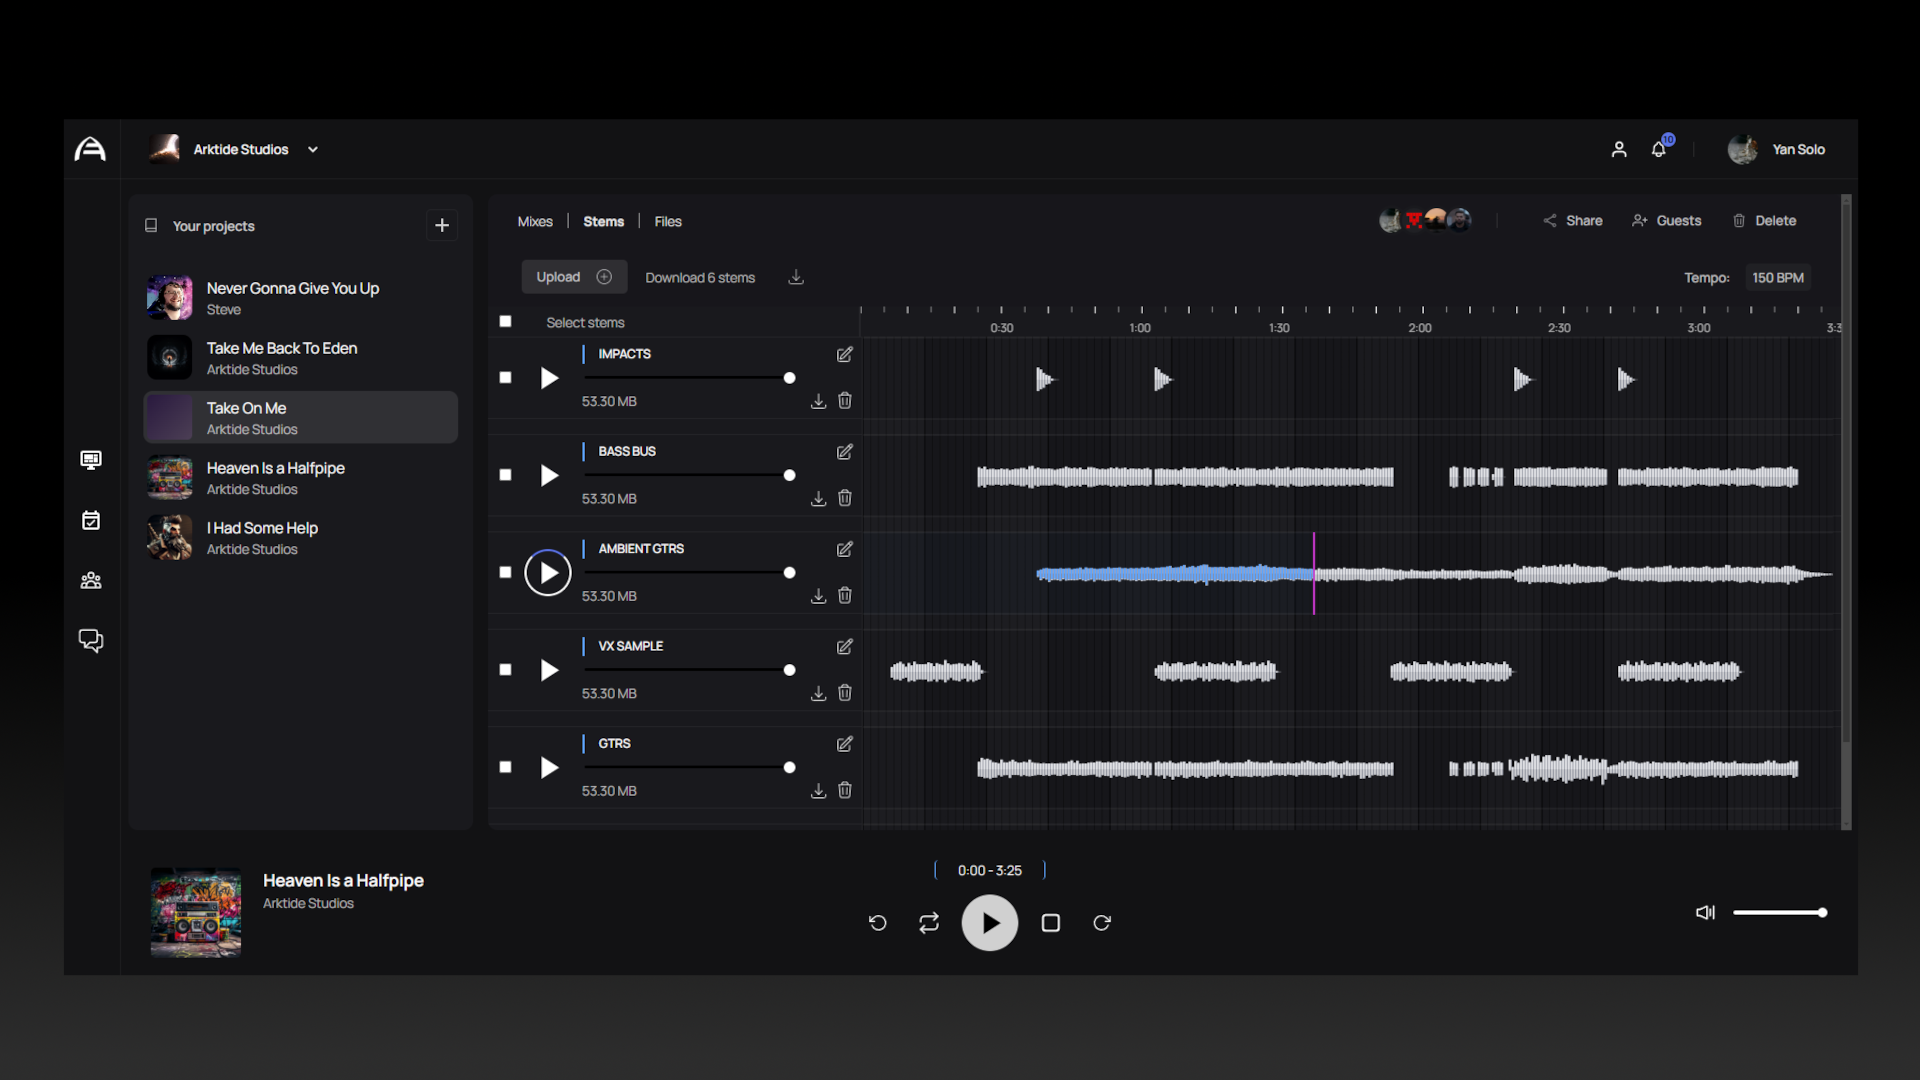Image resolution: width=1920 pixels, height=1080 pixels.
Task: Switch to the Files tab
Action: point(668,221)
